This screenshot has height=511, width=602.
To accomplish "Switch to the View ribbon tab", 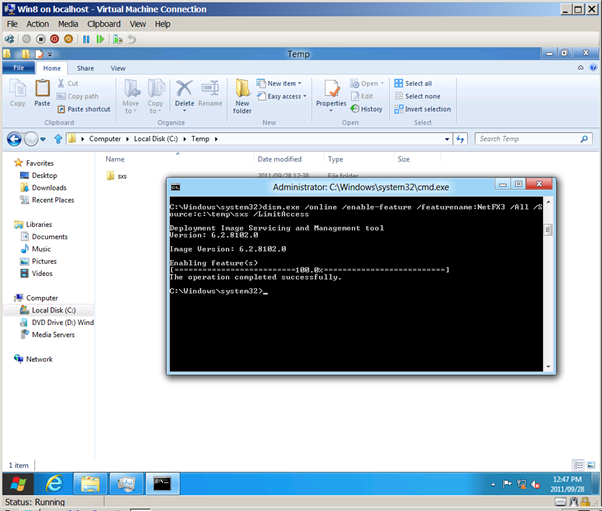I will point(118,68).
